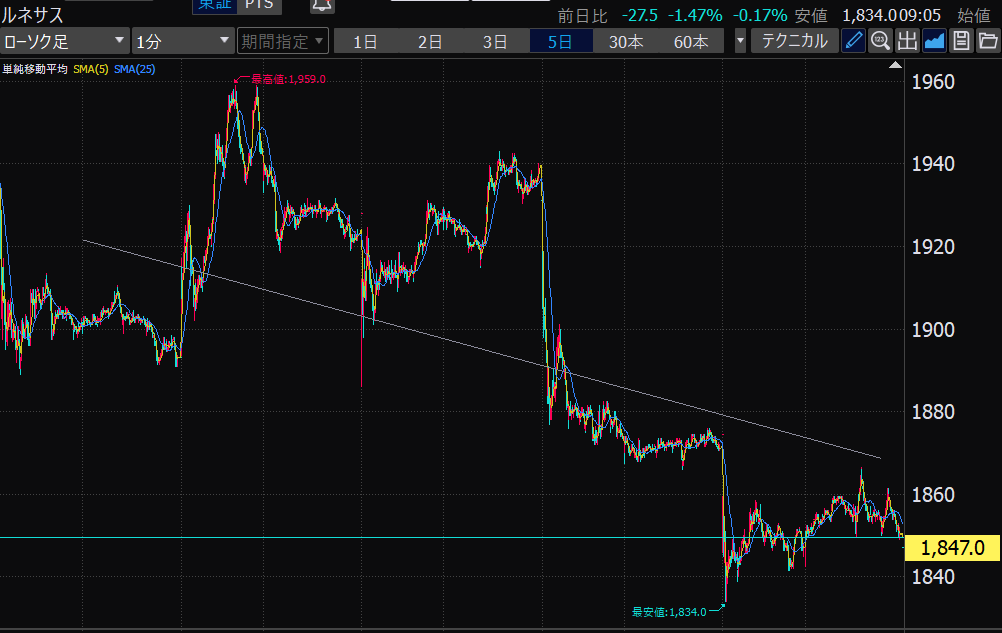Viewport: 1002px width, 633px height.
Task: Select the pencil drawing tool
Action: 853,42
